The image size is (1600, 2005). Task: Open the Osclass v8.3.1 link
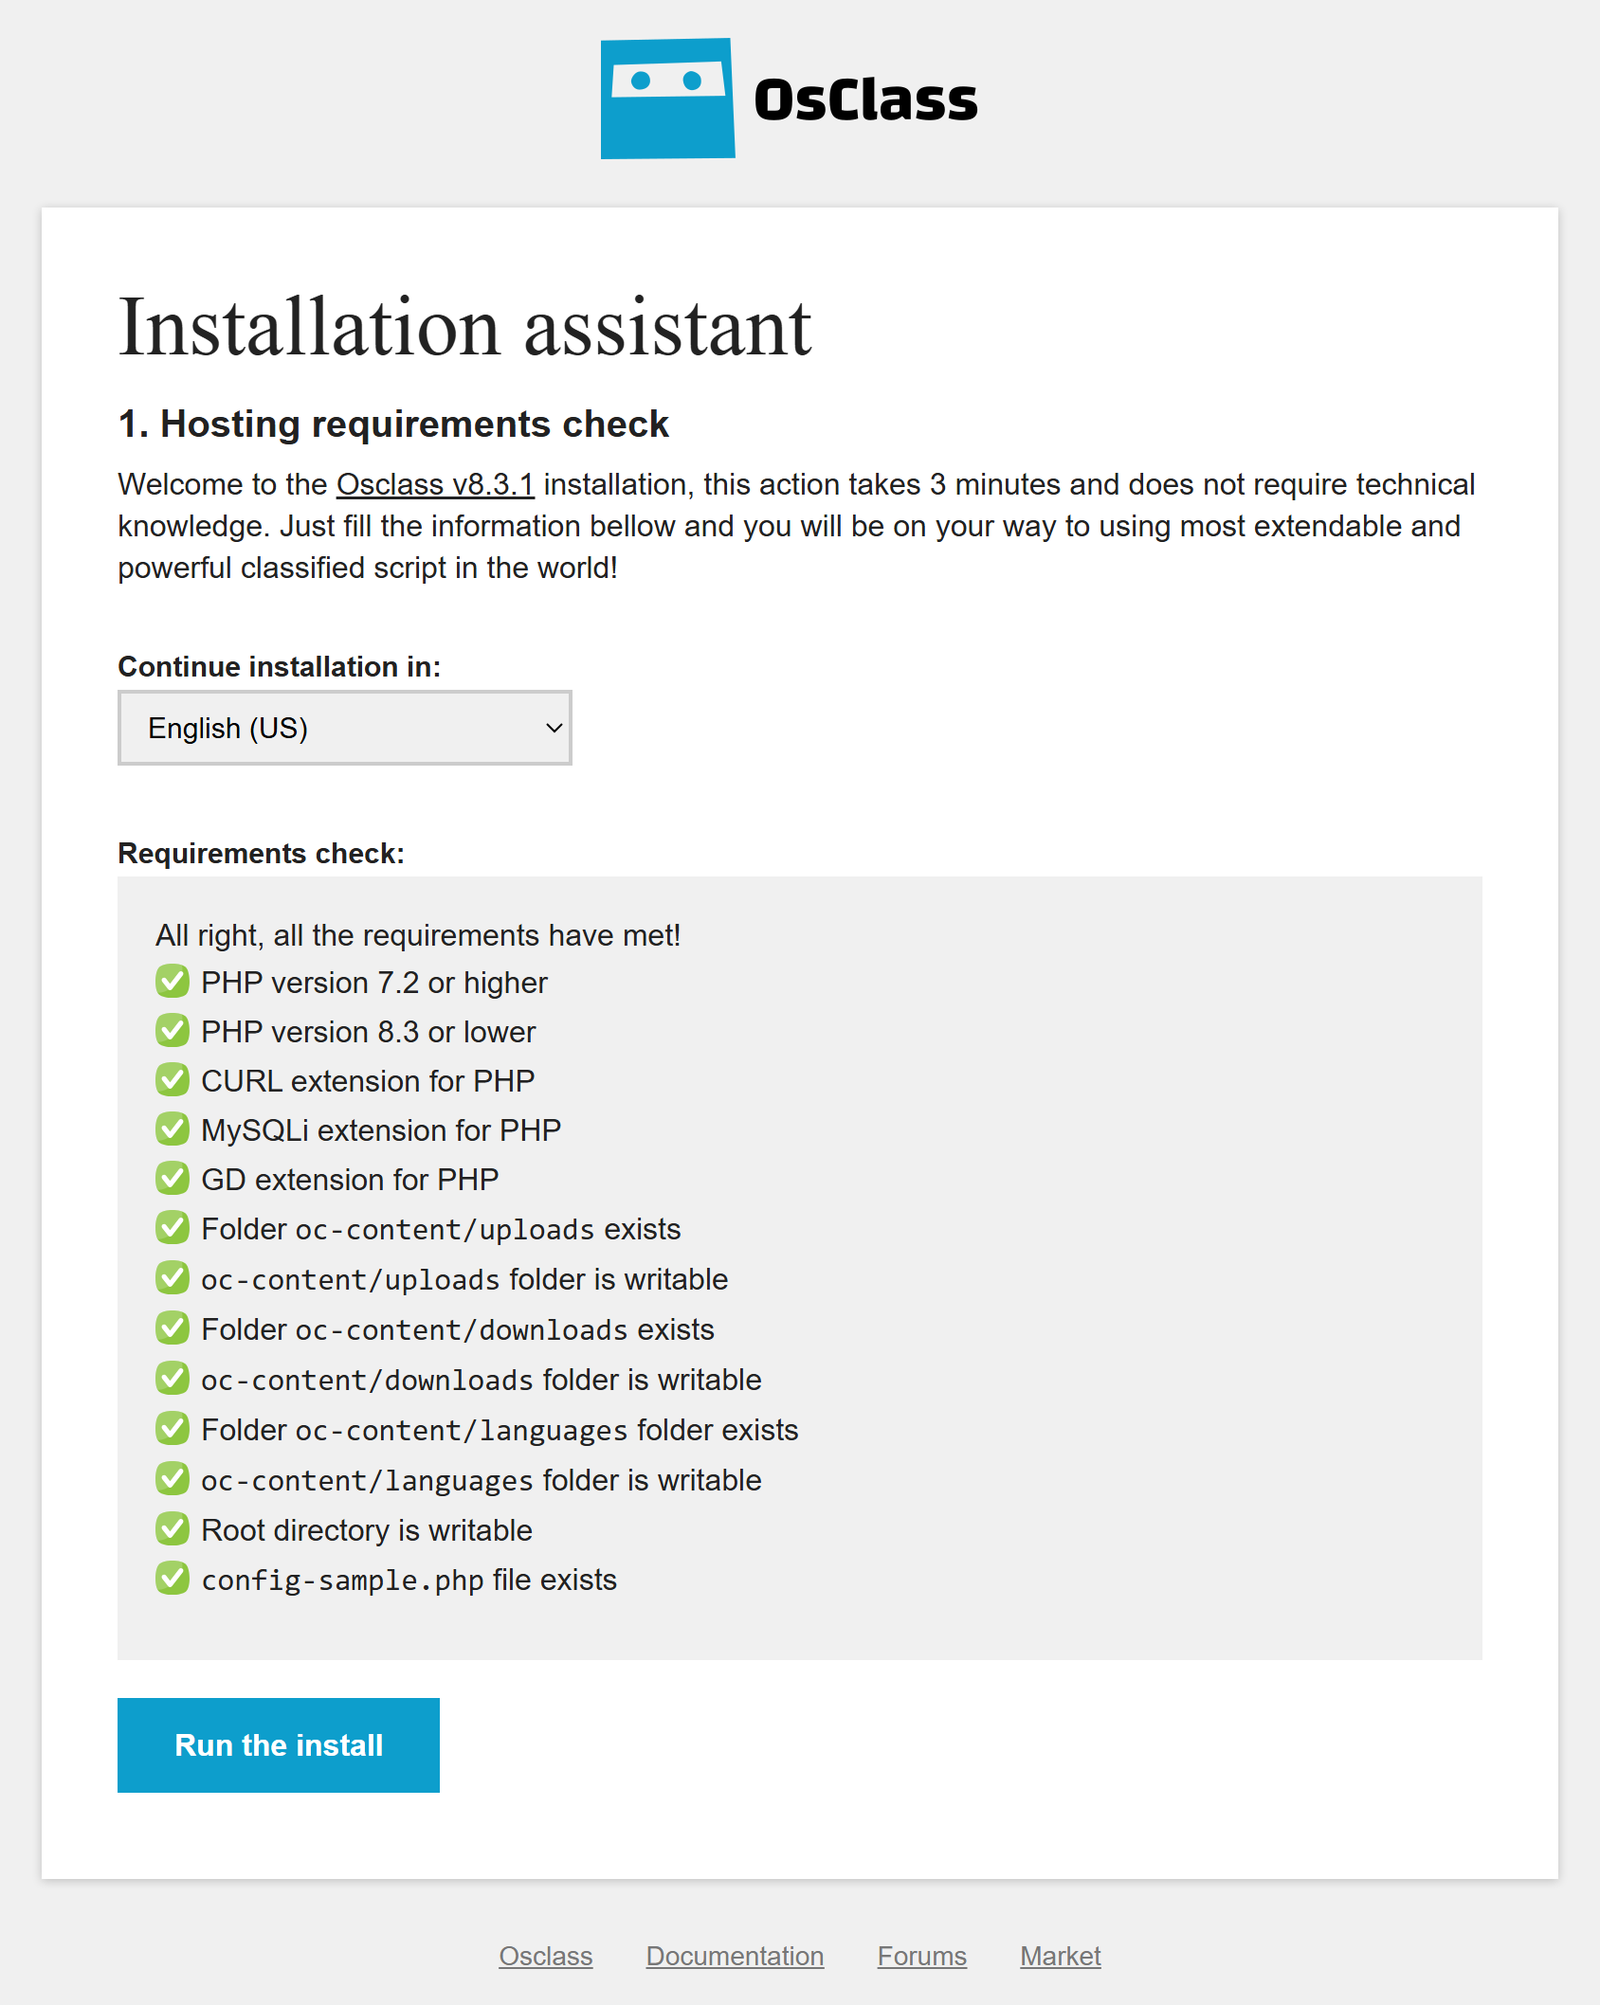tap(435, 484)
